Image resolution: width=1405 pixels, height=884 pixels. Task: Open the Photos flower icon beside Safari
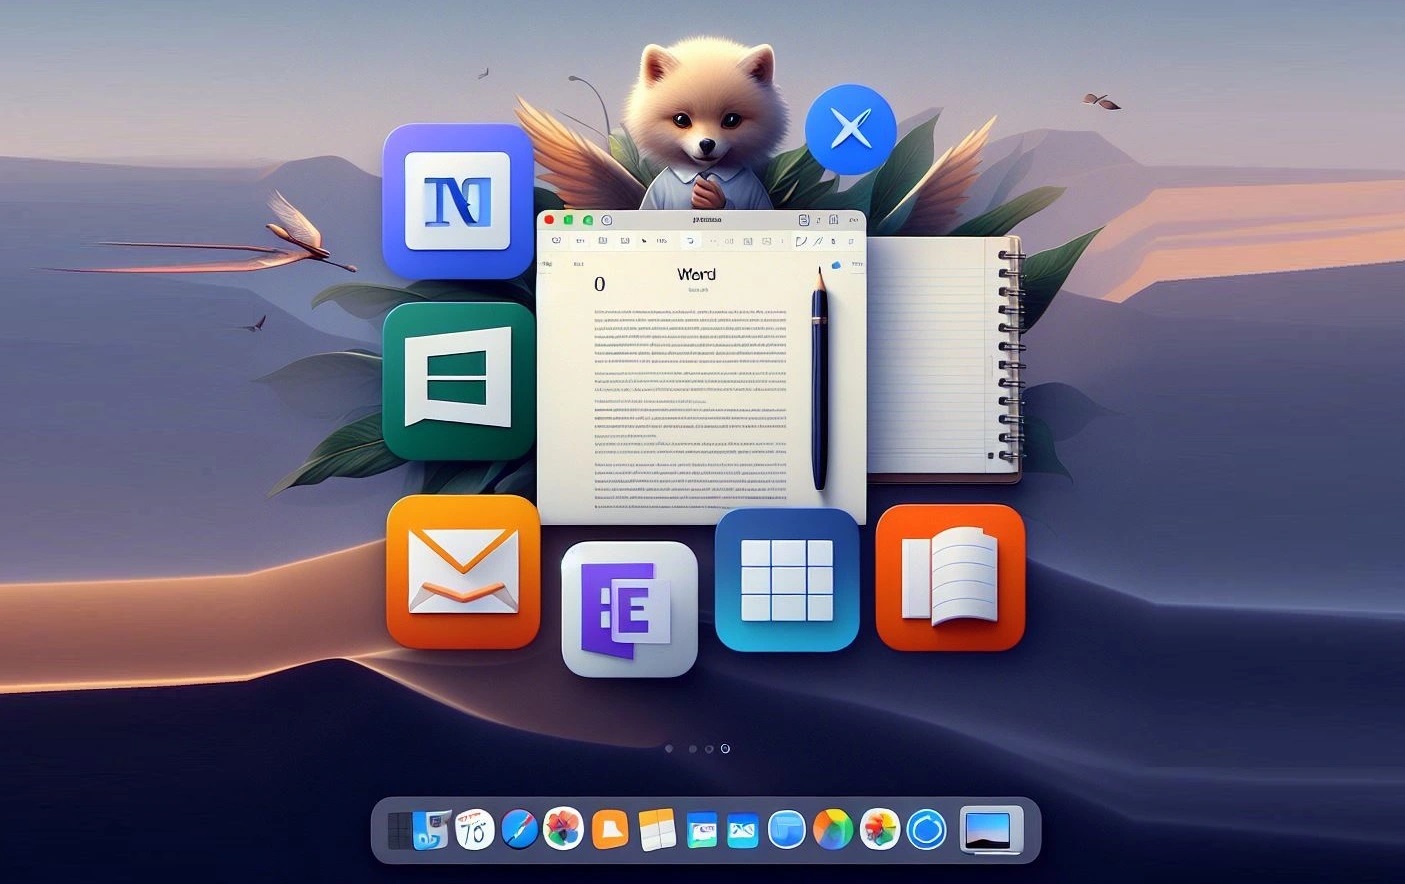pos(563,829)
